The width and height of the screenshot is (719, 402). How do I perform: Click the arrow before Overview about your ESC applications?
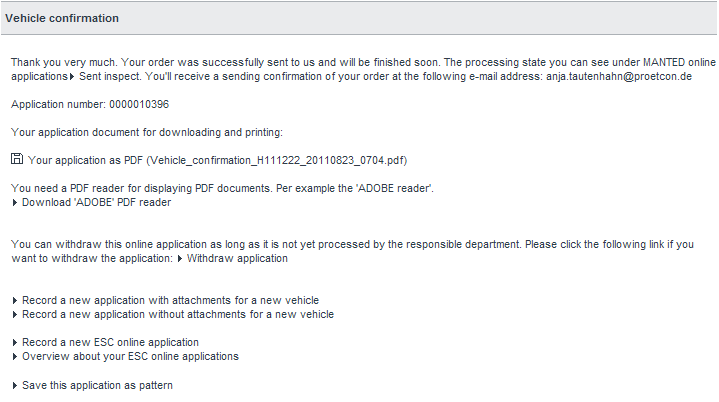(15, 357)
